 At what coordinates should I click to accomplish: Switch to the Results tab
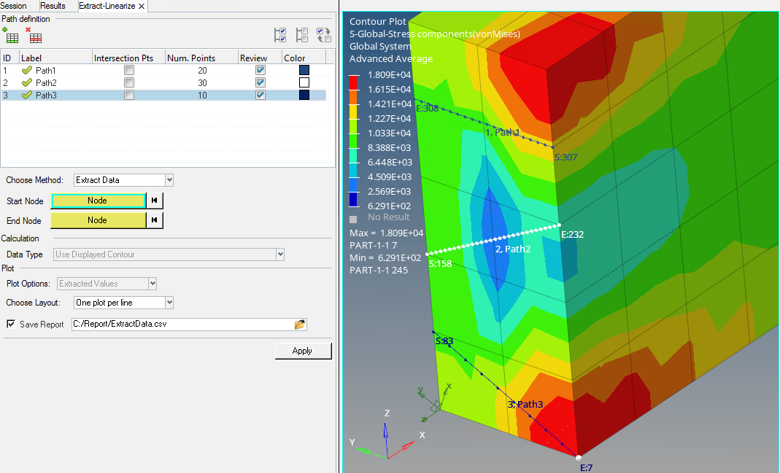[52, 6]
